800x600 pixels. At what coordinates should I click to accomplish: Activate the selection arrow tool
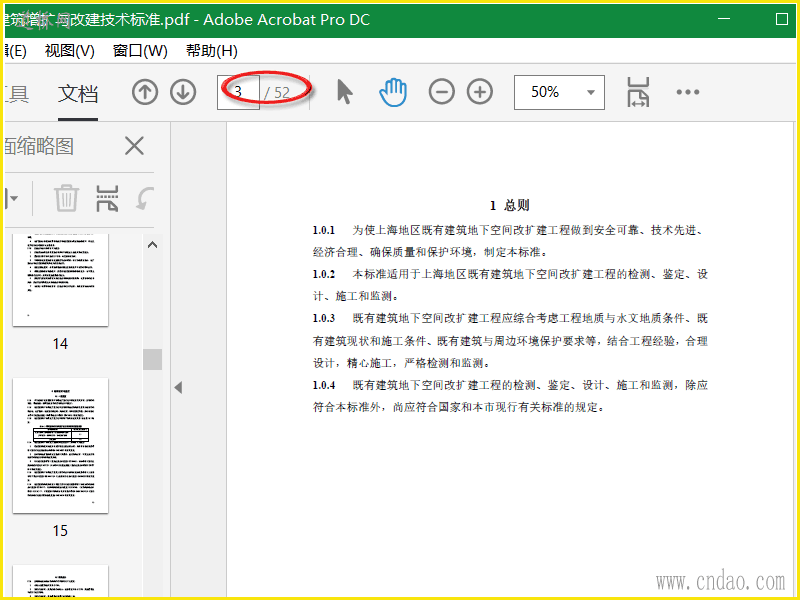pyautogui.click(x=345, y=92)
